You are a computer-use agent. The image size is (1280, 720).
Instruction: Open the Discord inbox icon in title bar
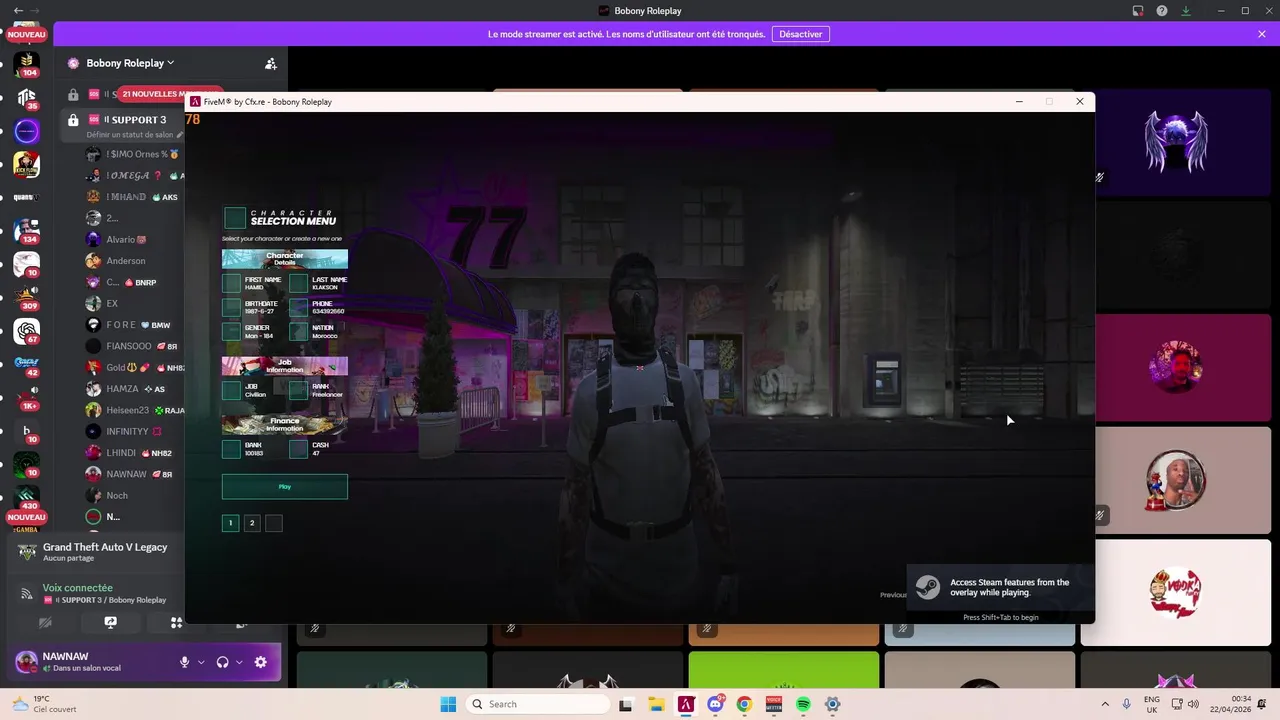(1138, 11)
